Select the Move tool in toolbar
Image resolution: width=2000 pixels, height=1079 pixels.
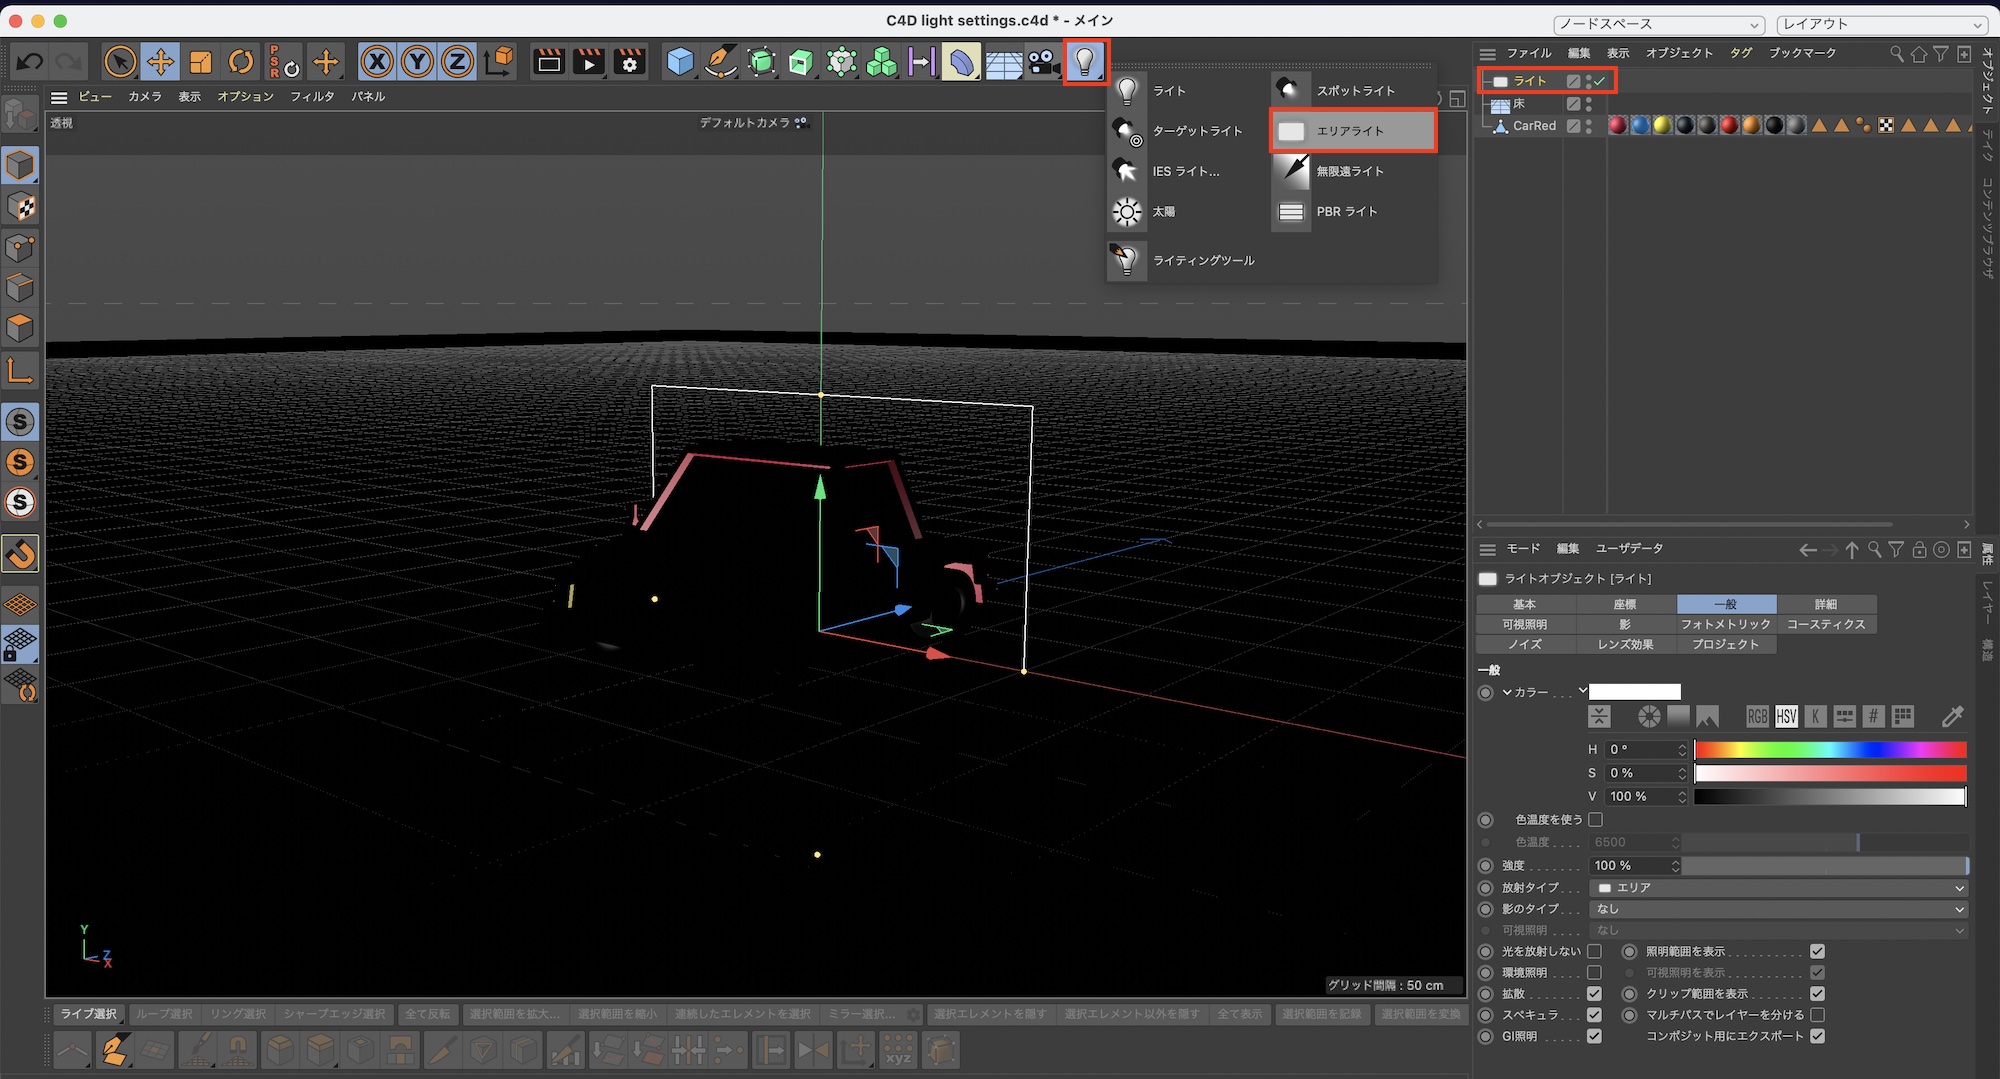click(x=160, y=62)
